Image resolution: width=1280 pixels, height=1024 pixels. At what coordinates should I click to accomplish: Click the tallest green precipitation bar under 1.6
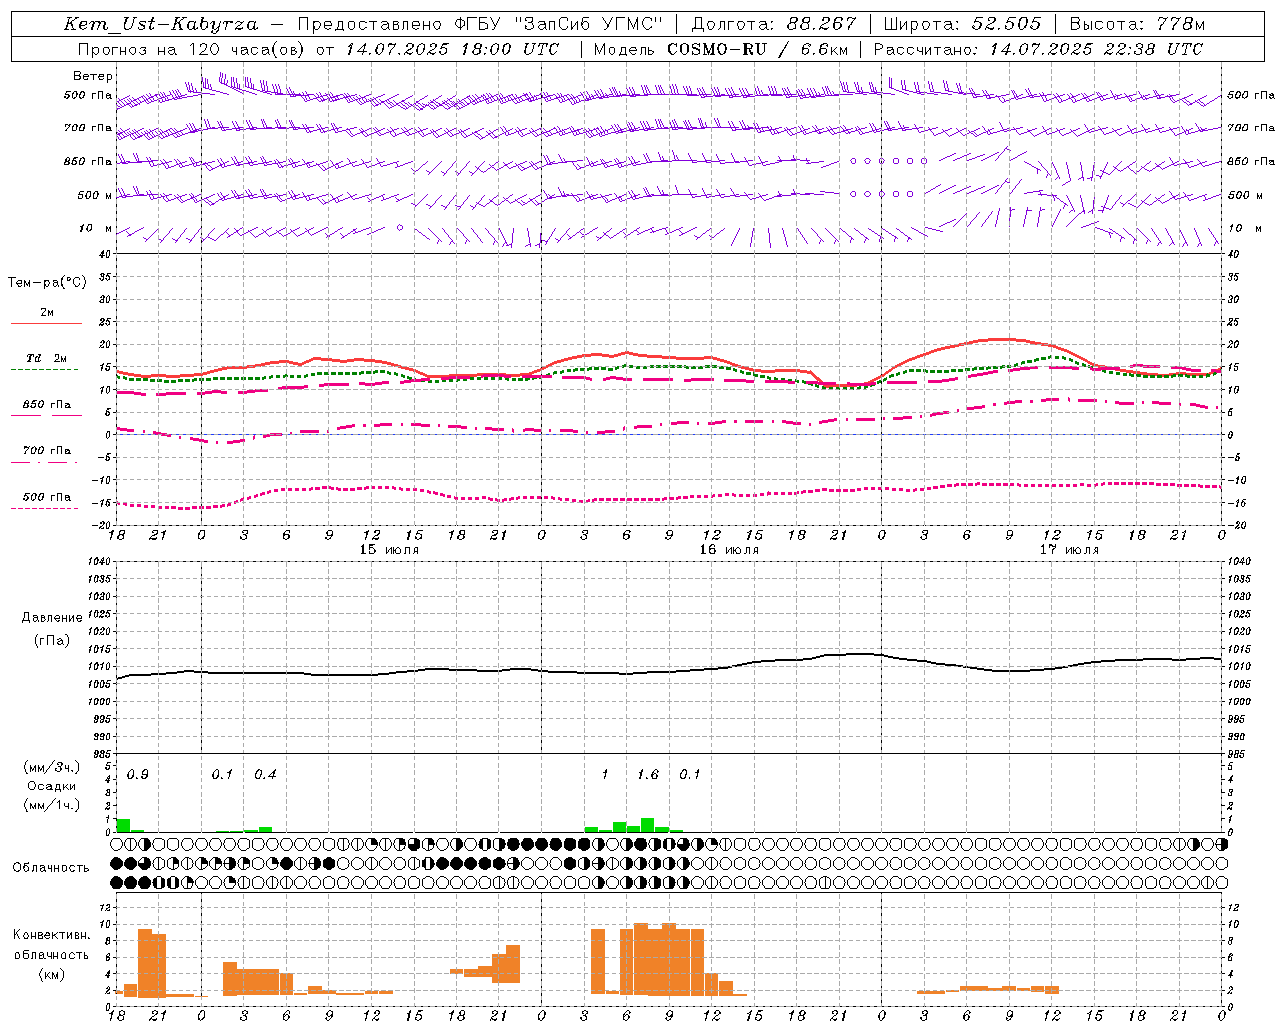[x=648, y=825]
